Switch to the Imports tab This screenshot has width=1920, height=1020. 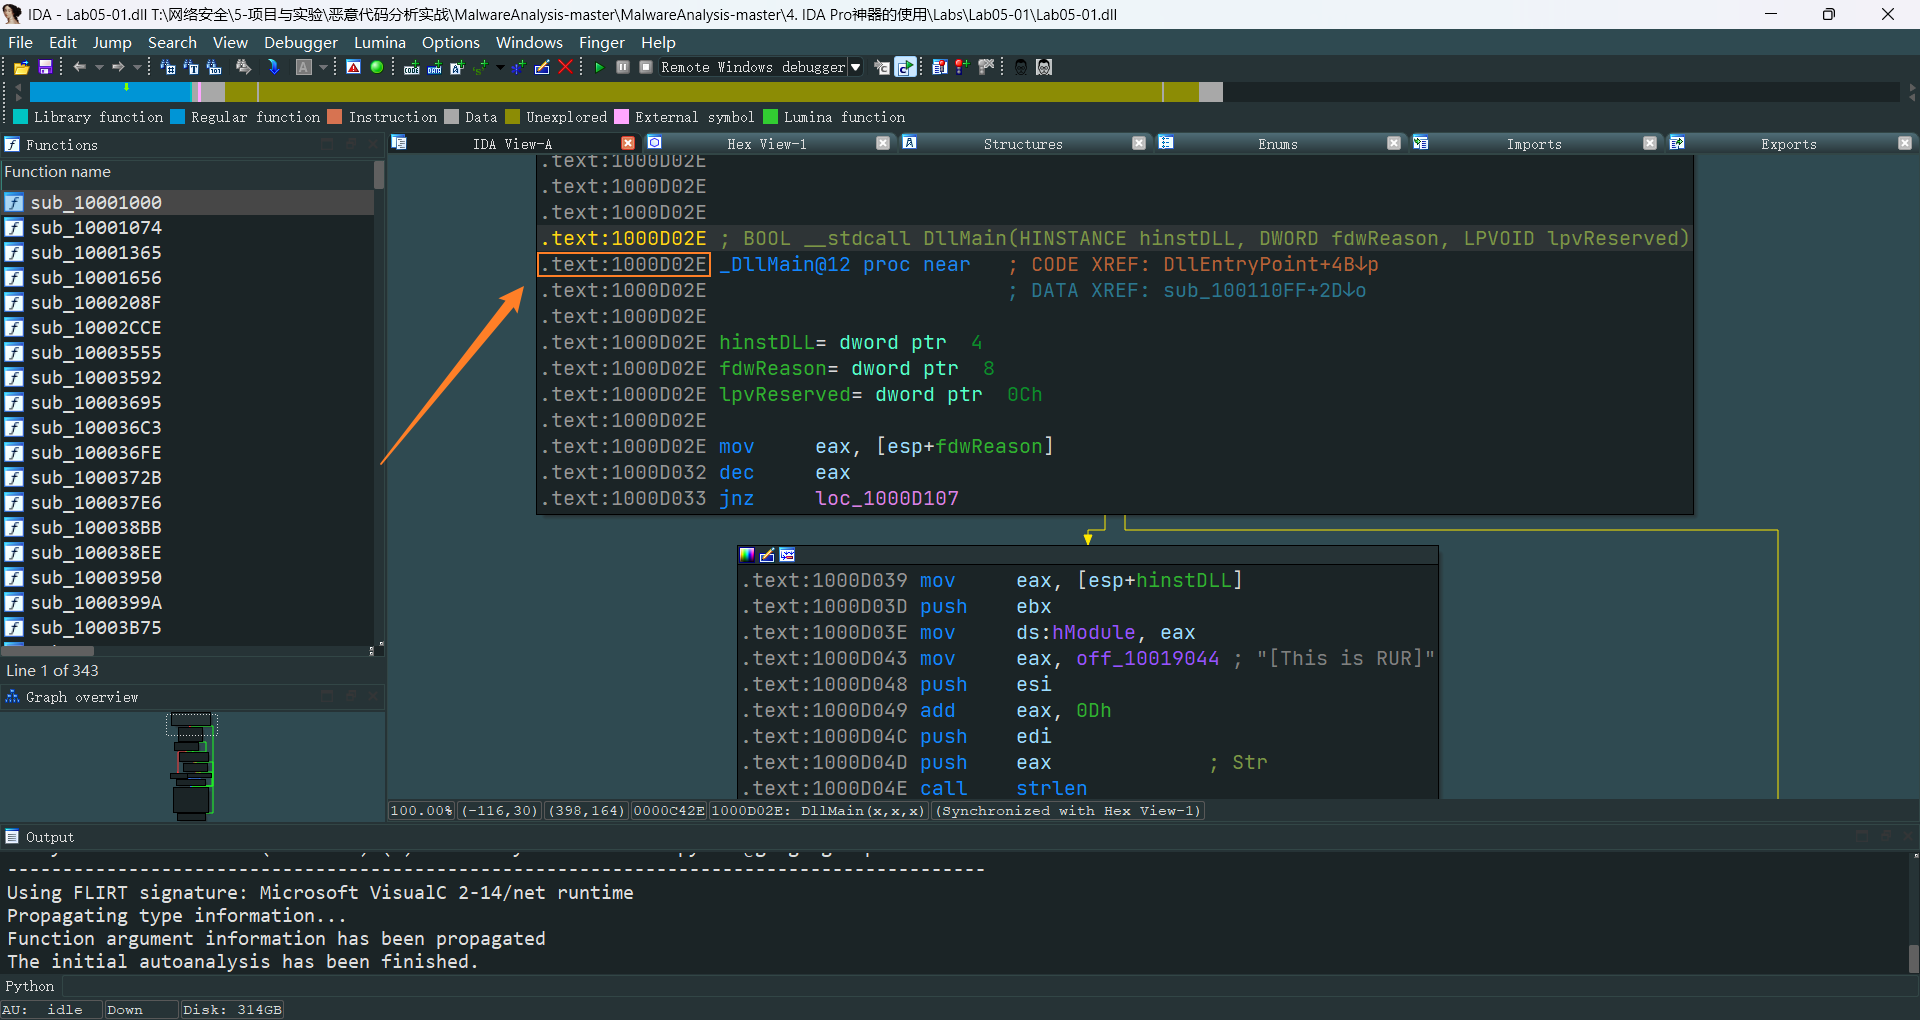click(1534, 144)
